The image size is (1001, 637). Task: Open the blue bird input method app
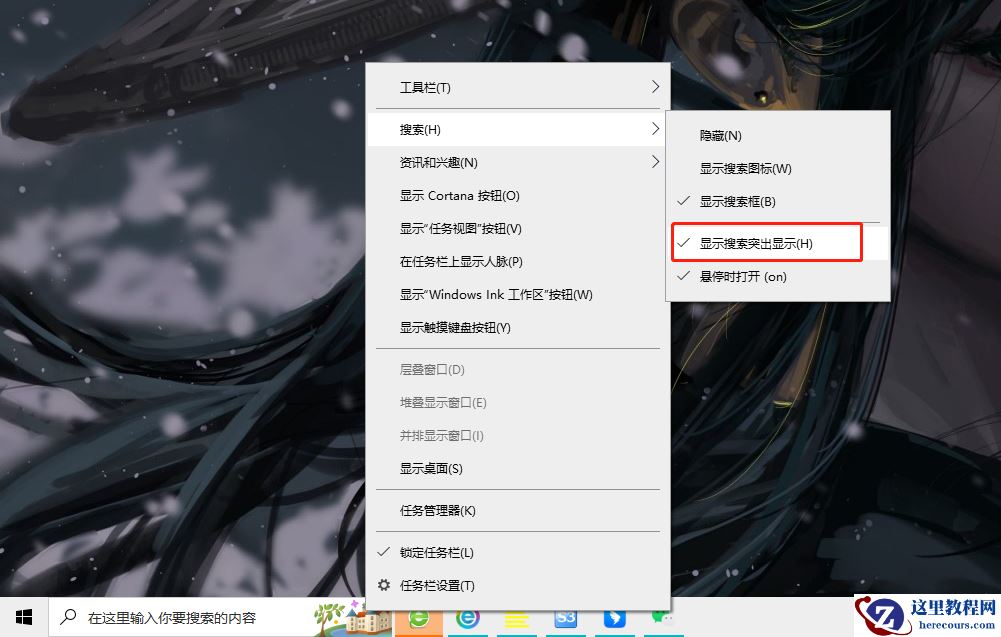click(612, 622)
